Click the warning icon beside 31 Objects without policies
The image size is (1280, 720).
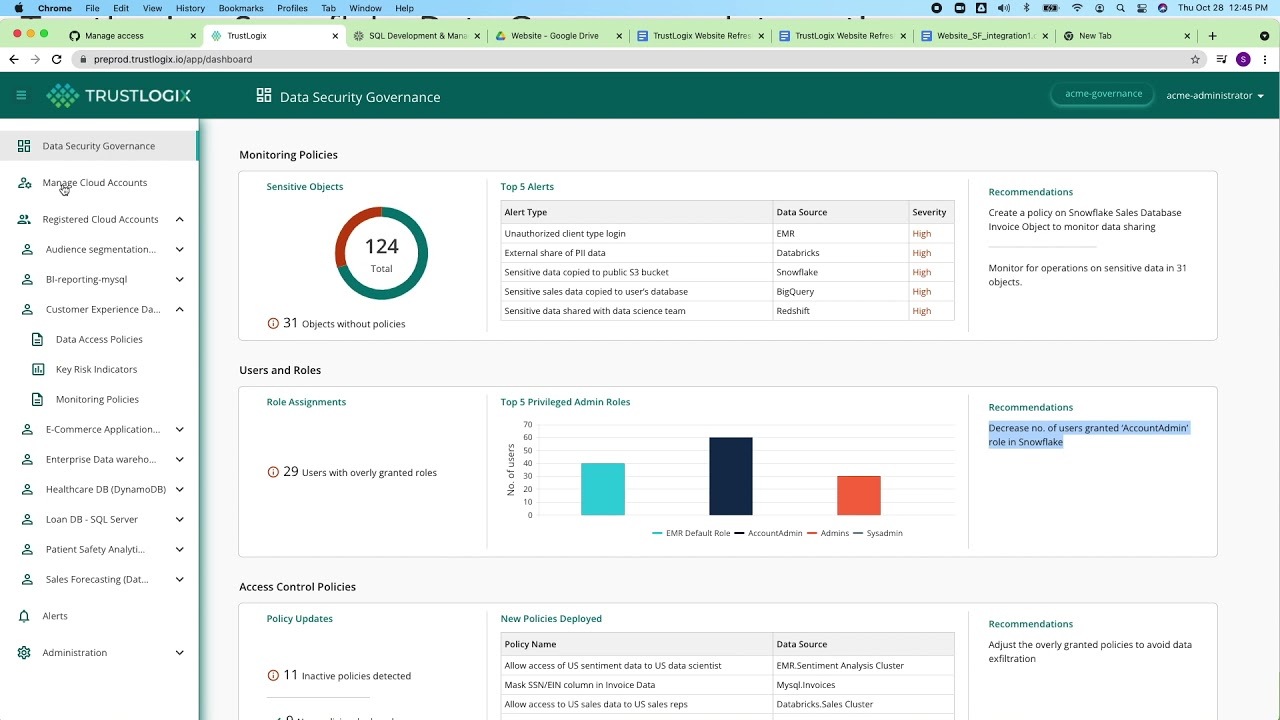tap(273, 323)
